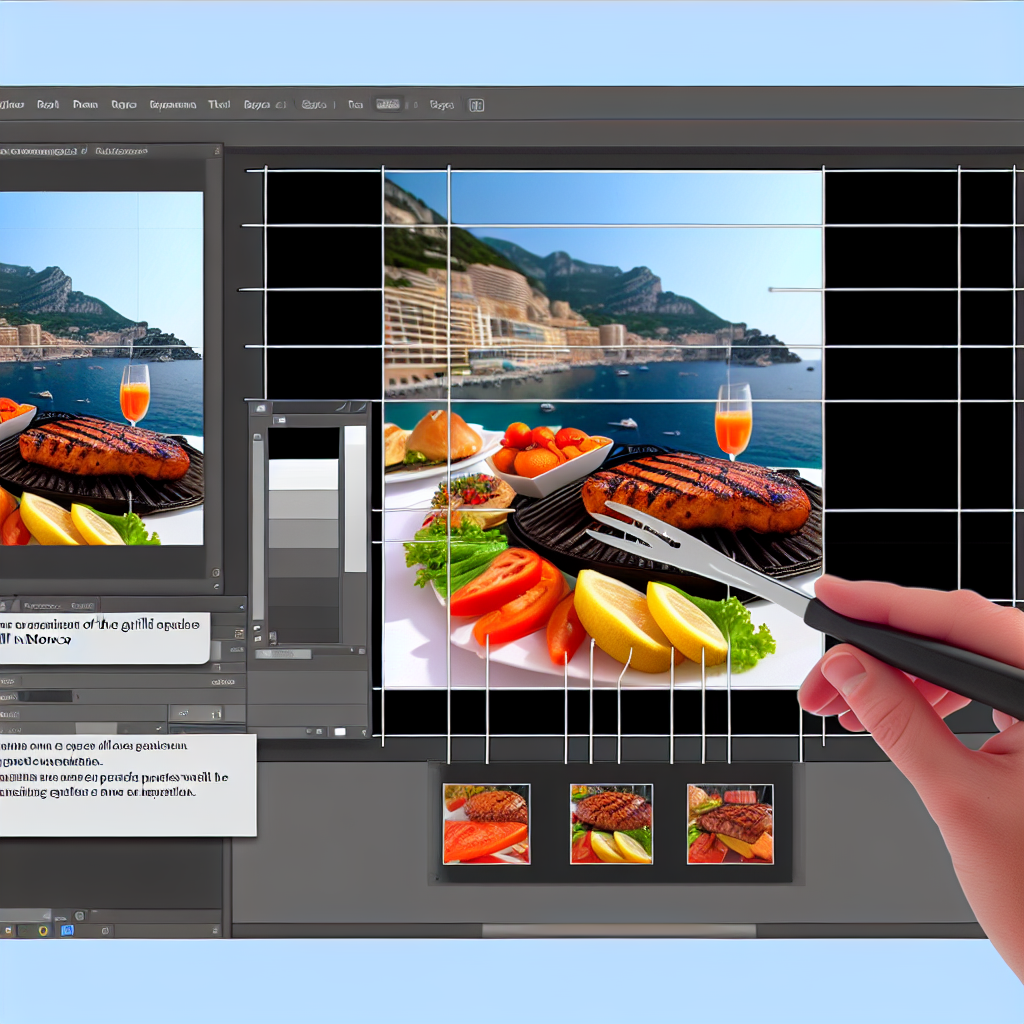Select the first steak thumbnail below the canvas

(486, 824)
